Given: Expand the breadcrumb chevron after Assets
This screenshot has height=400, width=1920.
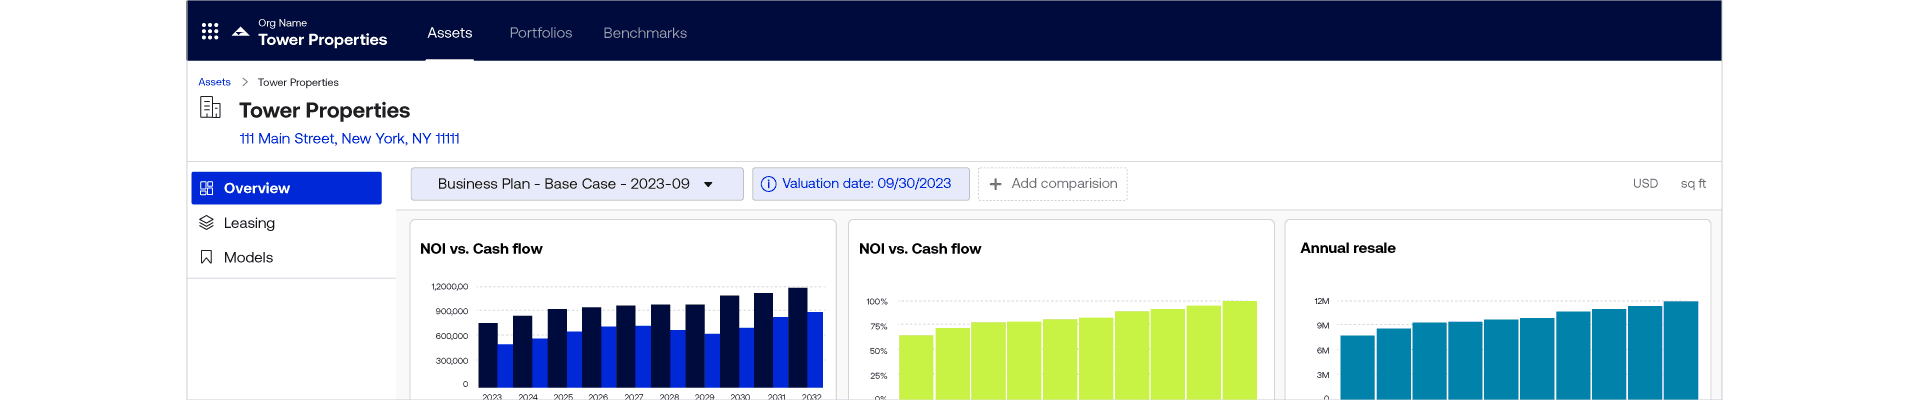Looking at the screenshot, I should 244,82.
